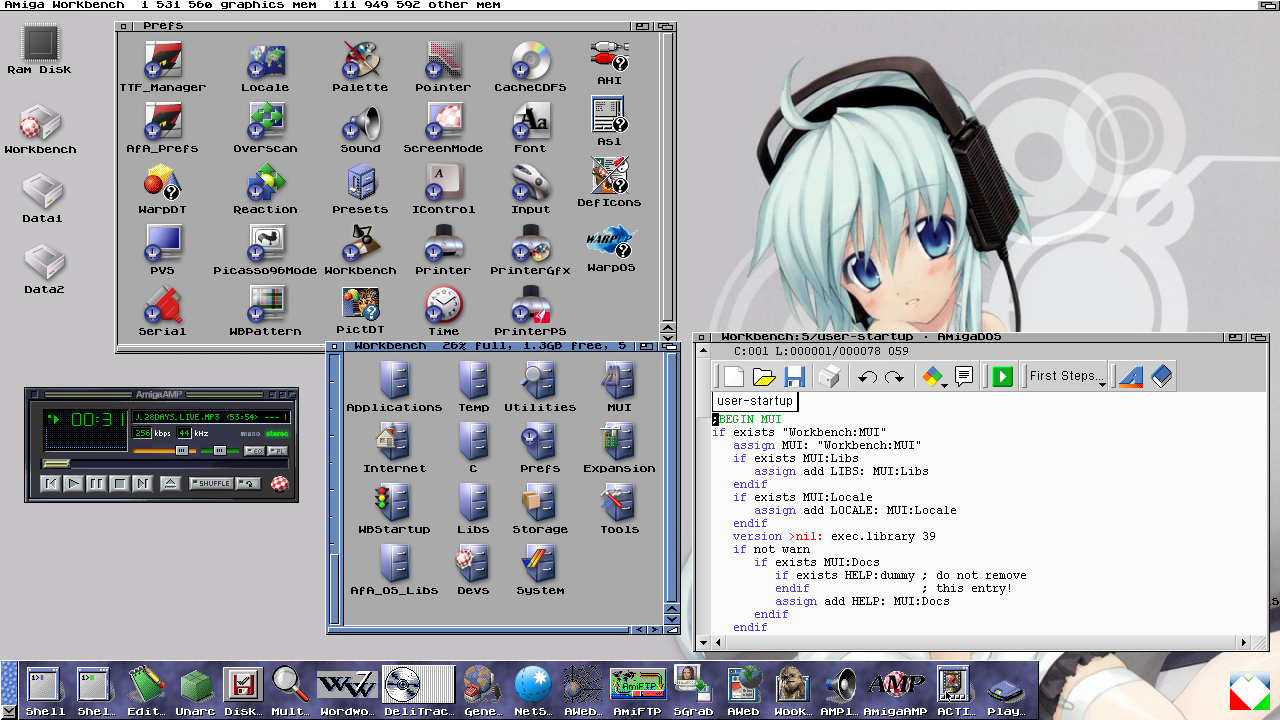The image size is (1280, 720).
Task: Select the WarpOS prefs icon
Action: [611, 248]
